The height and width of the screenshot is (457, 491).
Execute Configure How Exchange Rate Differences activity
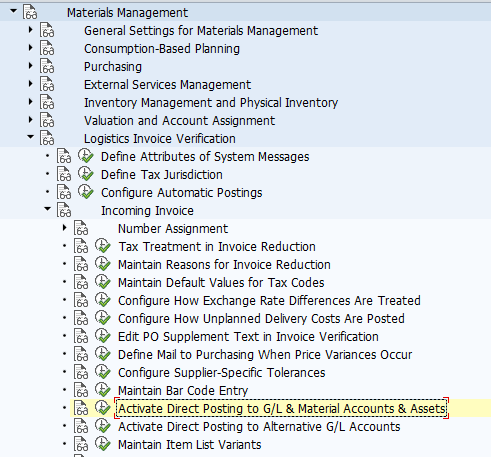point(103,300)
